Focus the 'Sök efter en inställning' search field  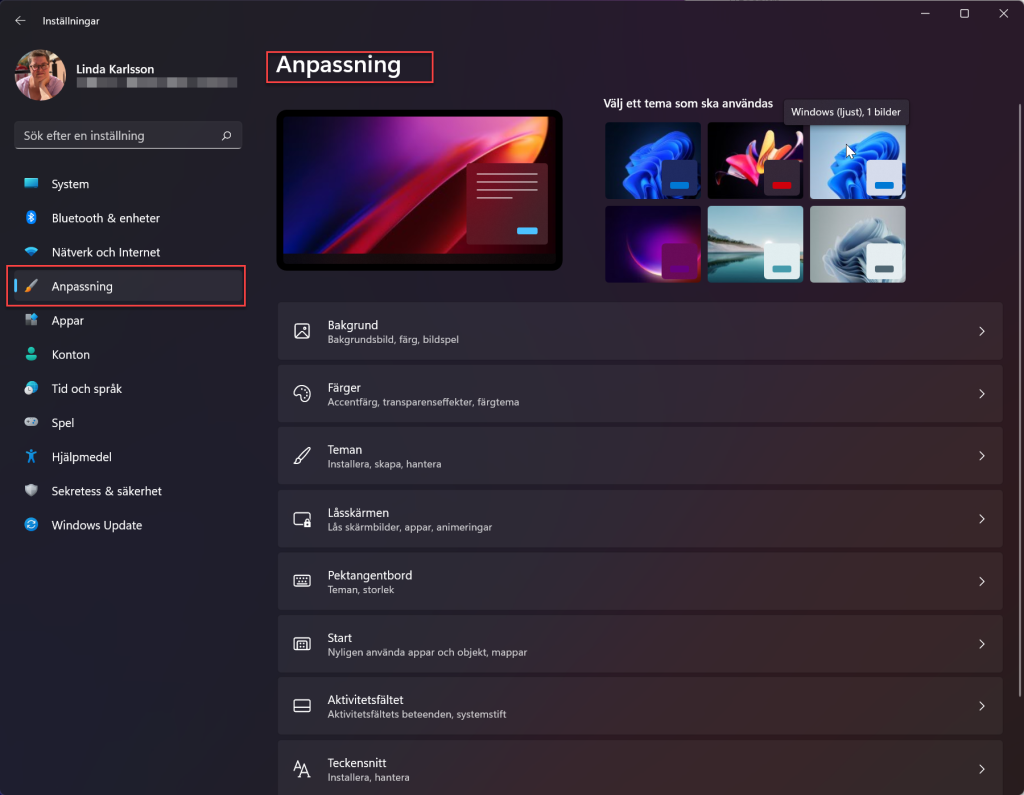tap(128, 136)
